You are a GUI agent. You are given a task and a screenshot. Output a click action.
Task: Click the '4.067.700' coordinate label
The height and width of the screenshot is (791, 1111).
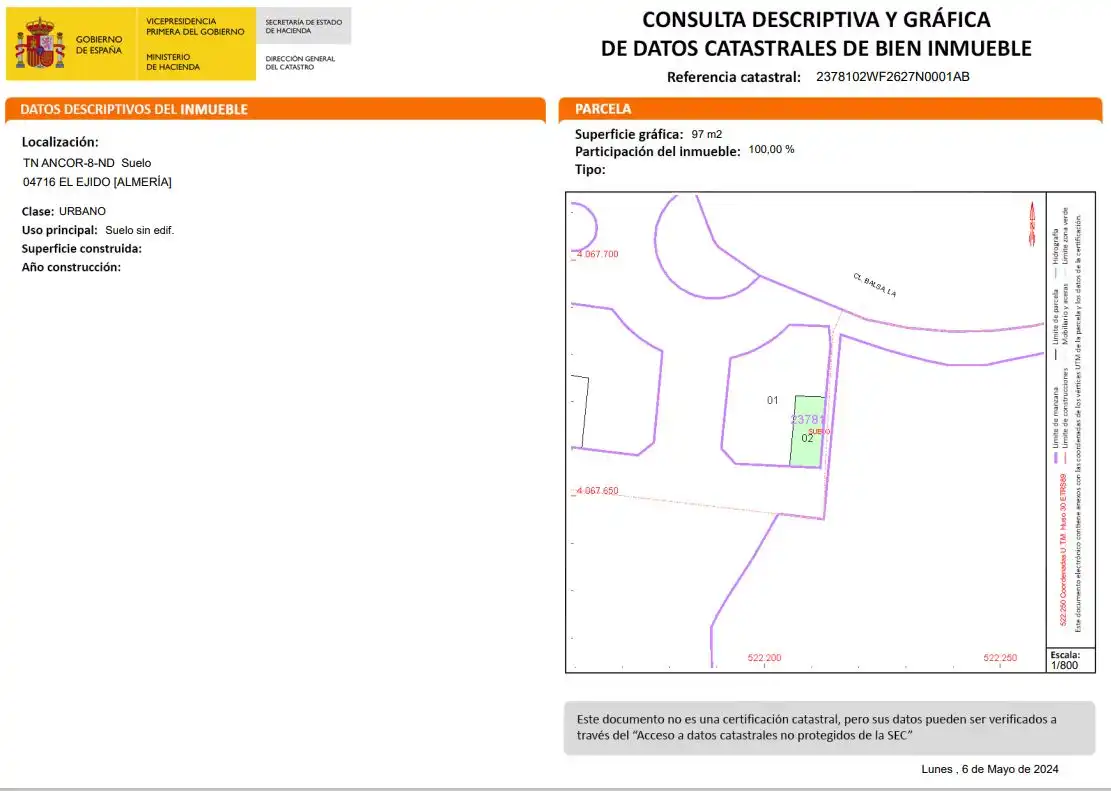(597, 254)
